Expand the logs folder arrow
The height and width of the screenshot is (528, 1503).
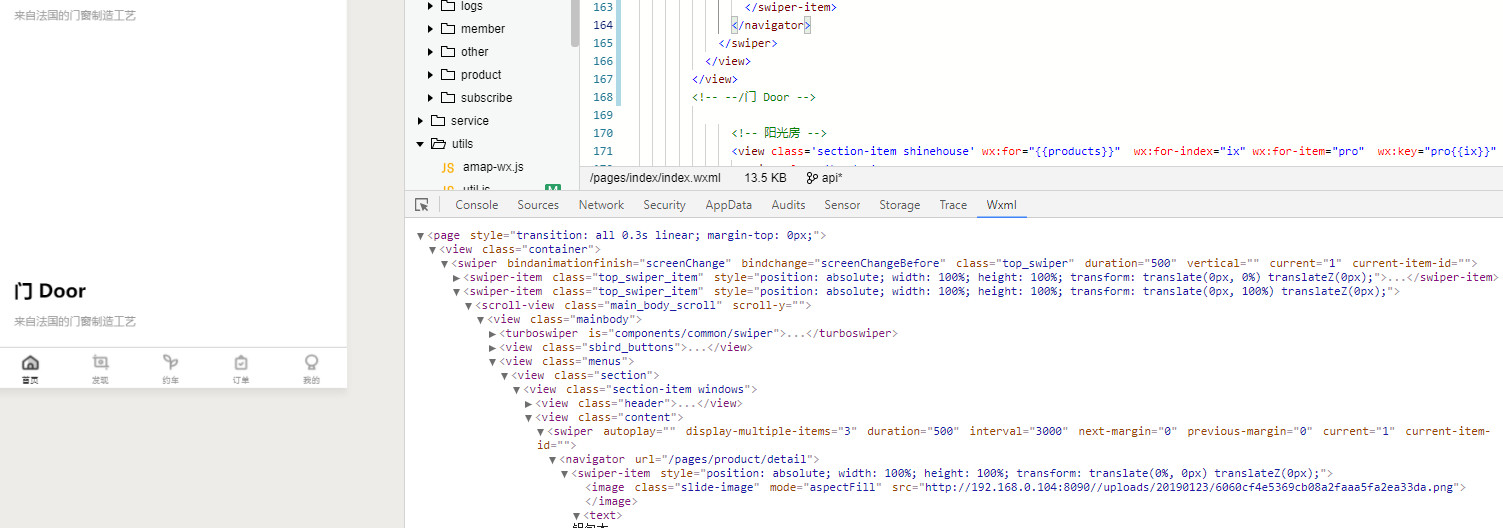pos(431,6)
